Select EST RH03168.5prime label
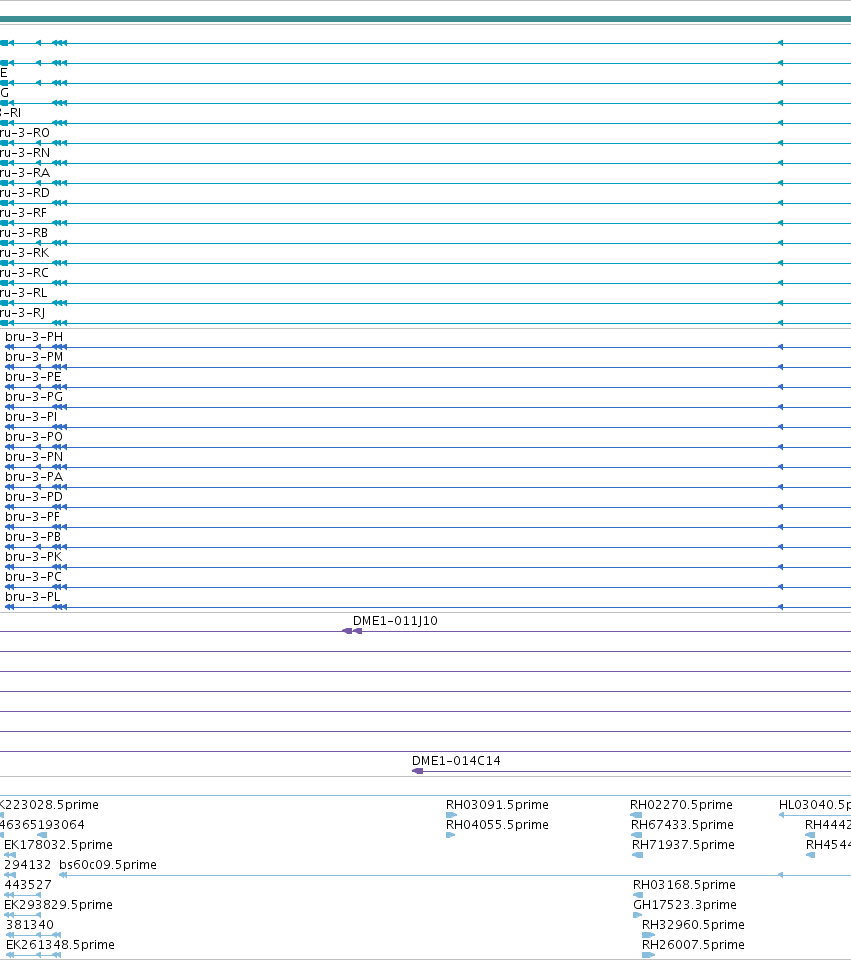 684,885
